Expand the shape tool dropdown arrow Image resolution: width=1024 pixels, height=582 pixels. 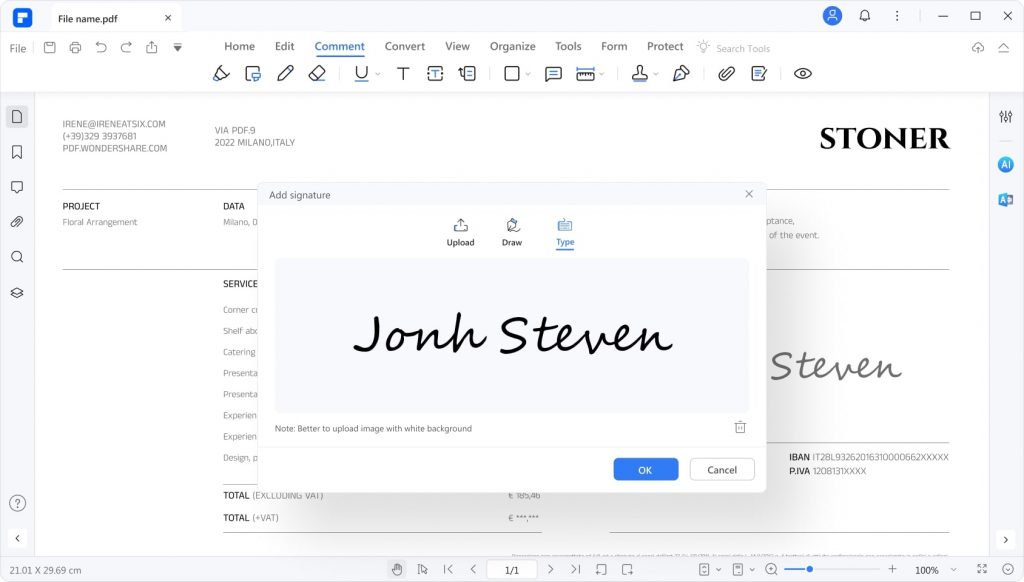(x=528, y=74)
